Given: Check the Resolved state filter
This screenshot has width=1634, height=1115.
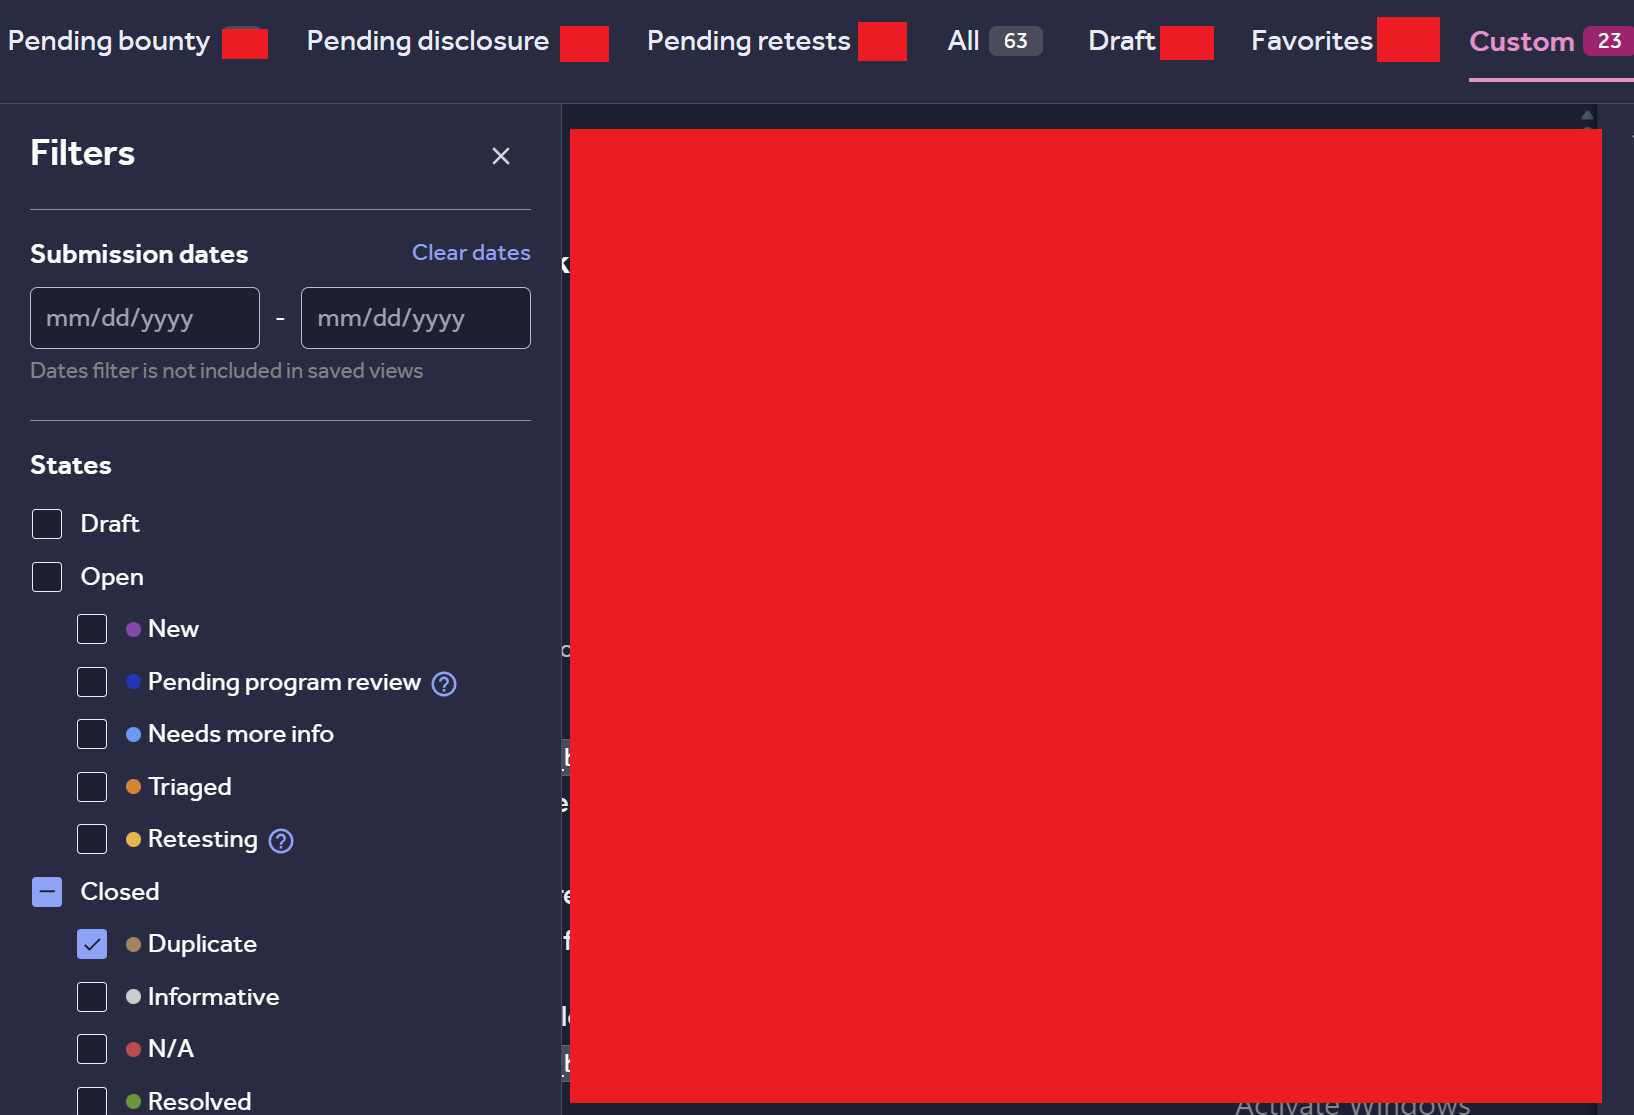Looking at the screenshot, I should click(92, 1101).
